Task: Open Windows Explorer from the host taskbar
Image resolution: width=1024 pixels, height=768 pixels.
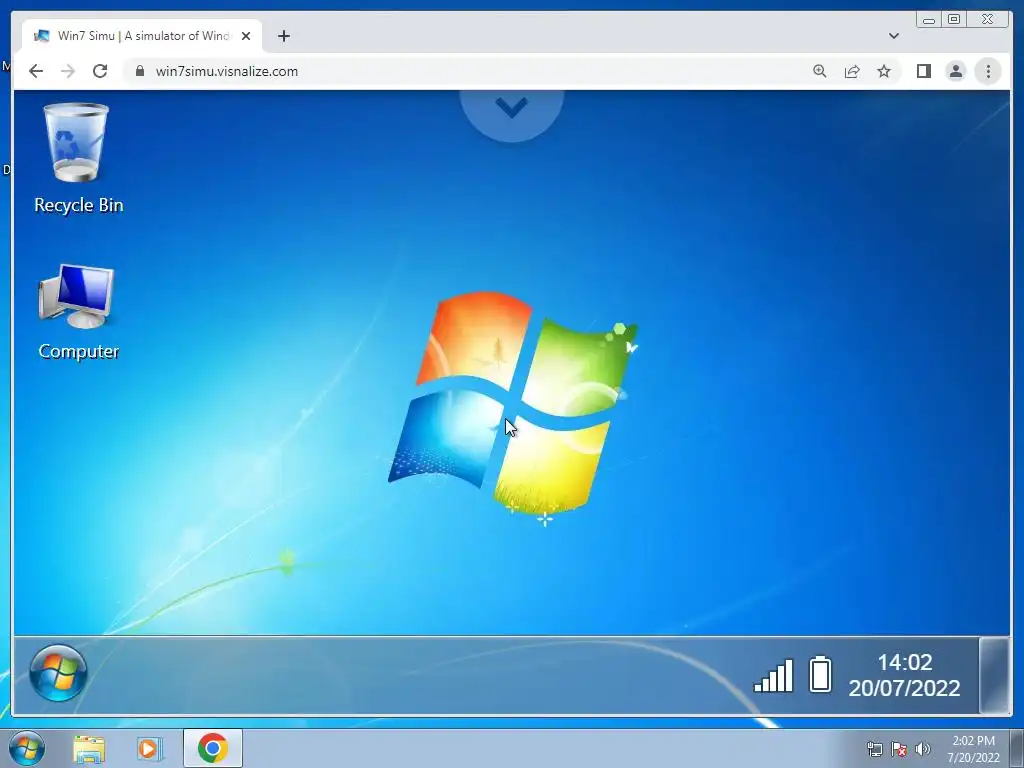Action: (89, 749)
